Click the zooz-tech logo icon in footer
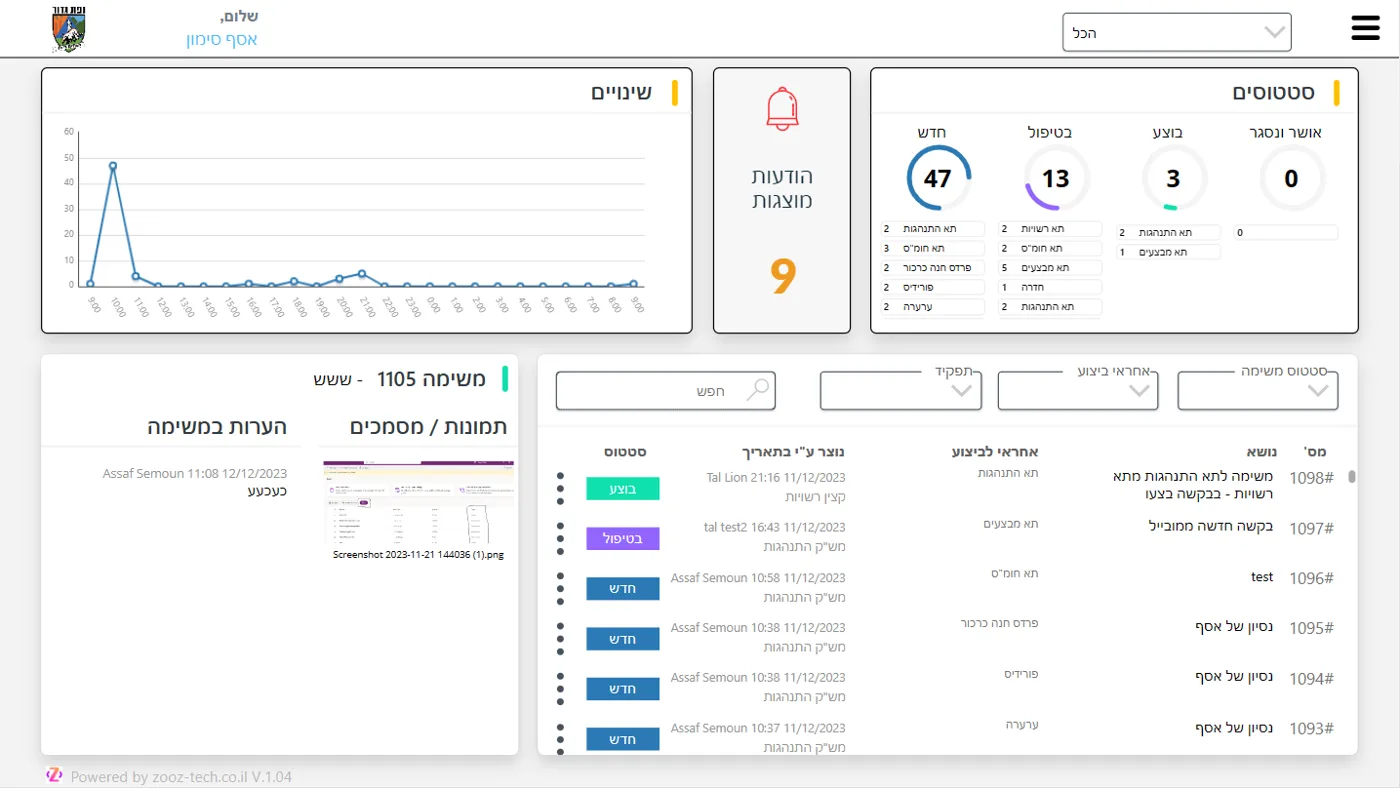The width and height of the screenshot is (1400, 788). [54, 775]
